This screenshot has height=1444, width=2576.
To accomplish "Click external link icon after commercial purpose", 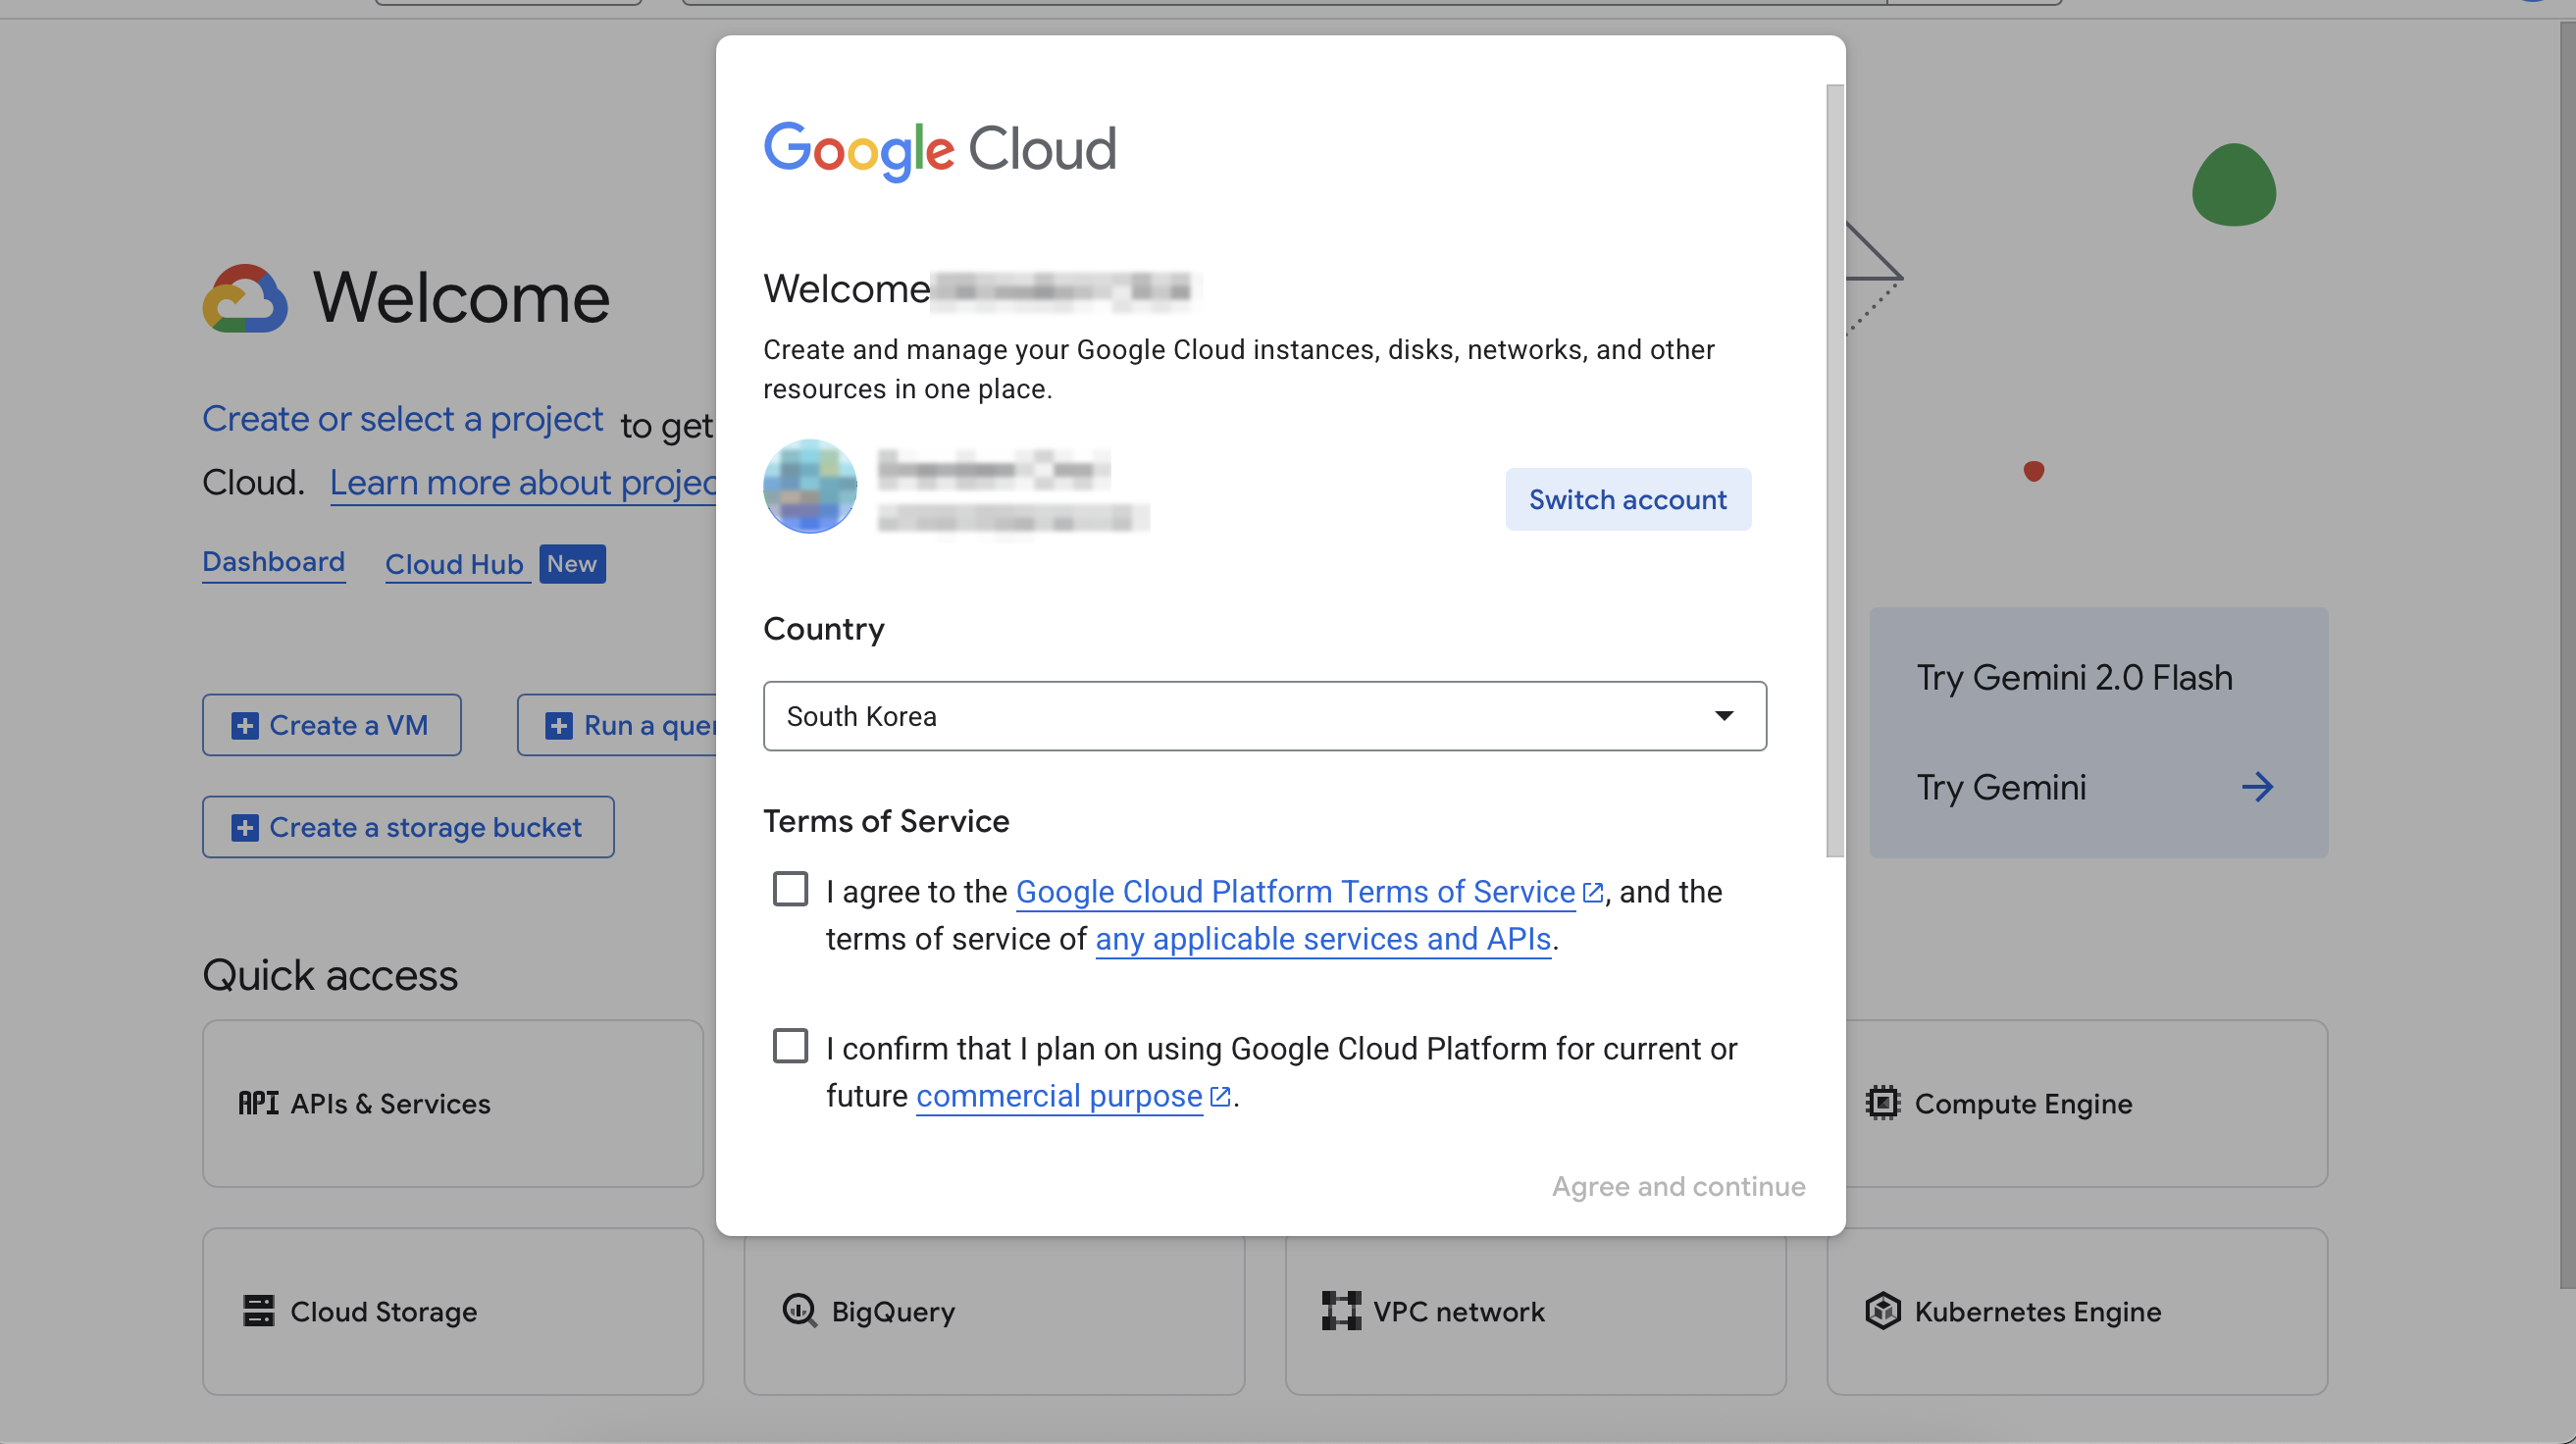I will tap(1219, 1096).
